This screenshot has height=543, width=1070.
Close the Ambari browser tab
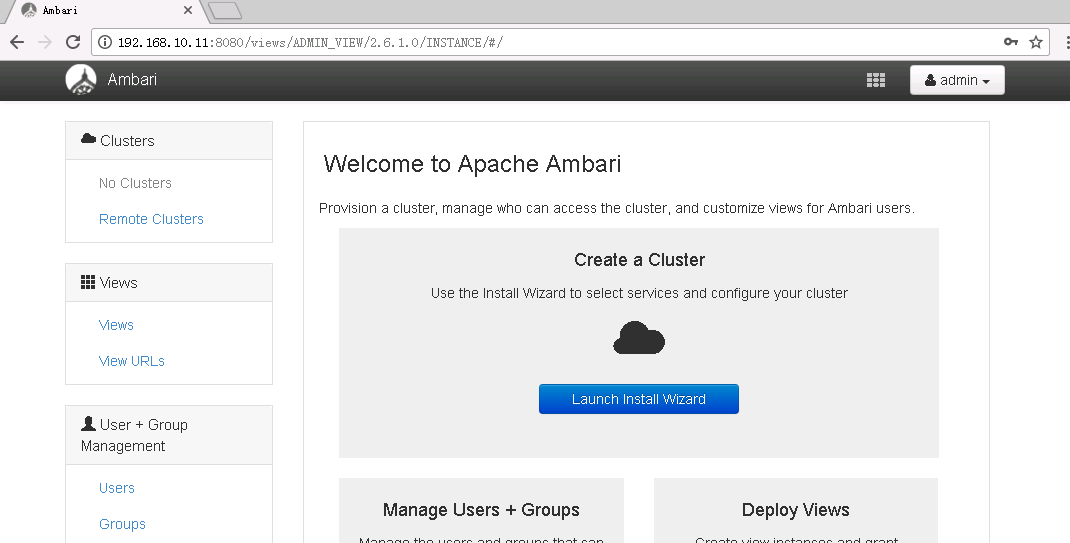188,10
